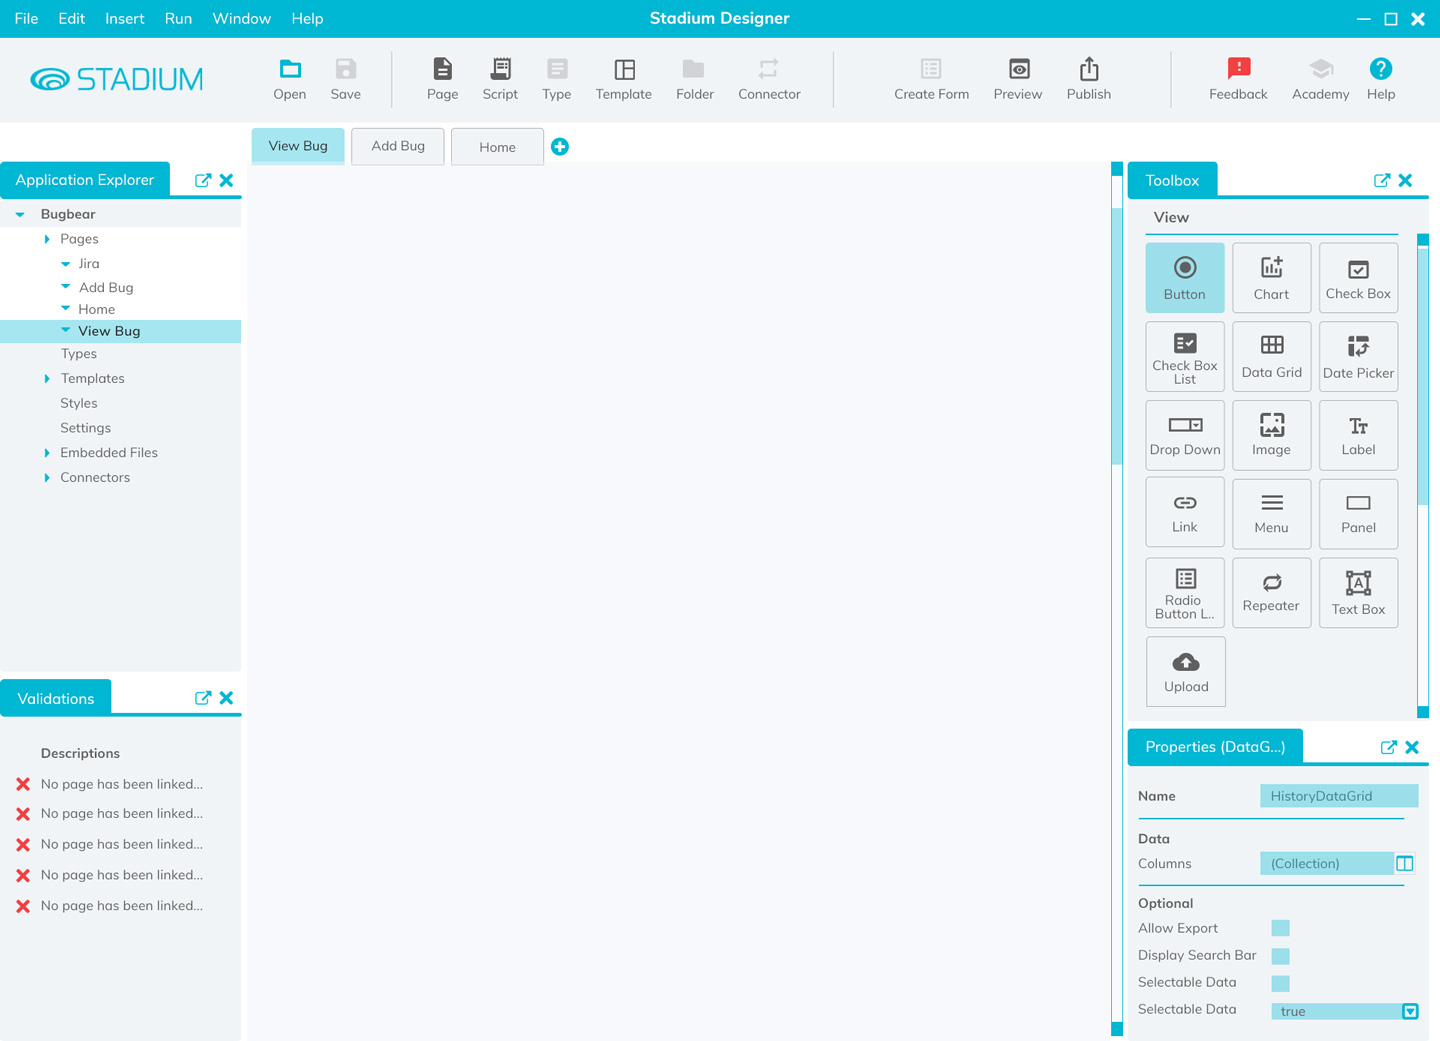
Task: Click the Name field HistoryDataGrid
Action: (x=1337, y=796)
